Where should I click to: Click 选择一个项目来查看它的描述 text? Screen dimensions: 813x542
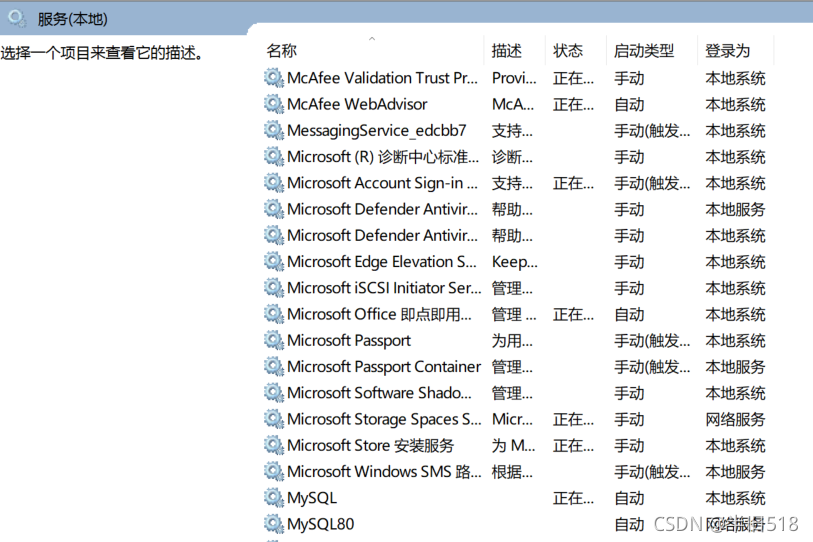[102, 52]
